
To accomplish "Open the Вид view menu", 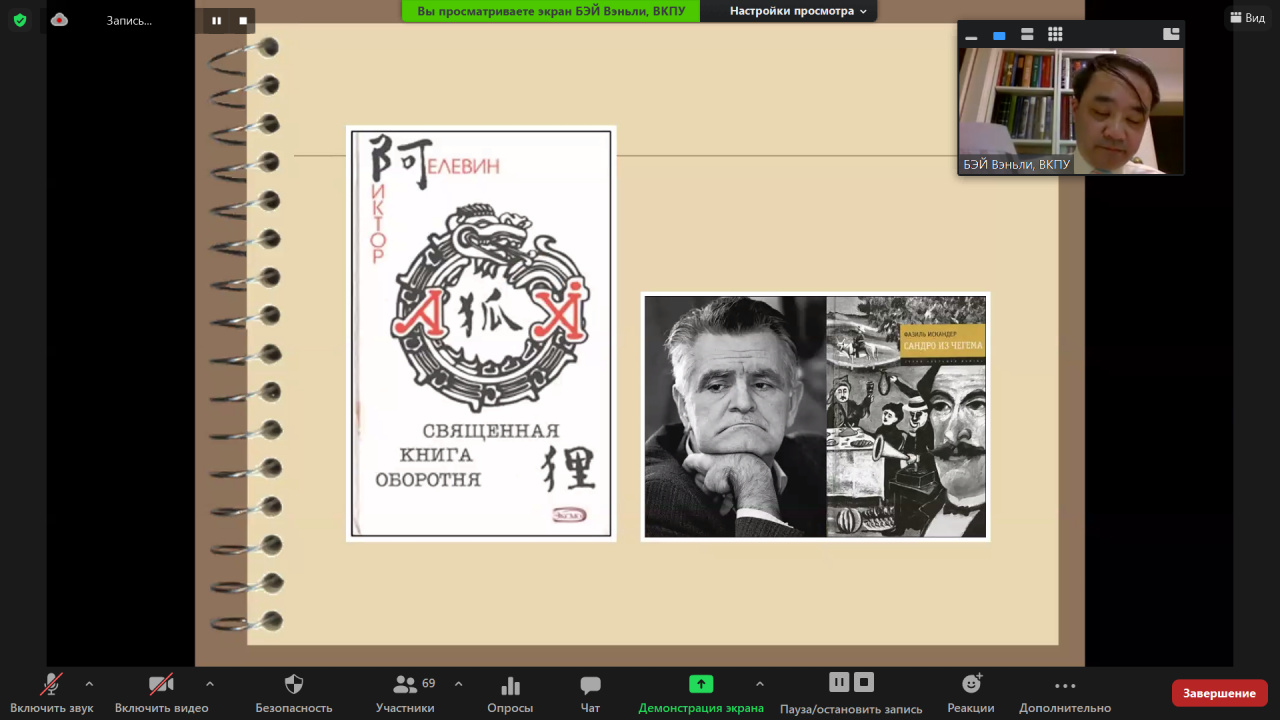I will point(1247,18).
